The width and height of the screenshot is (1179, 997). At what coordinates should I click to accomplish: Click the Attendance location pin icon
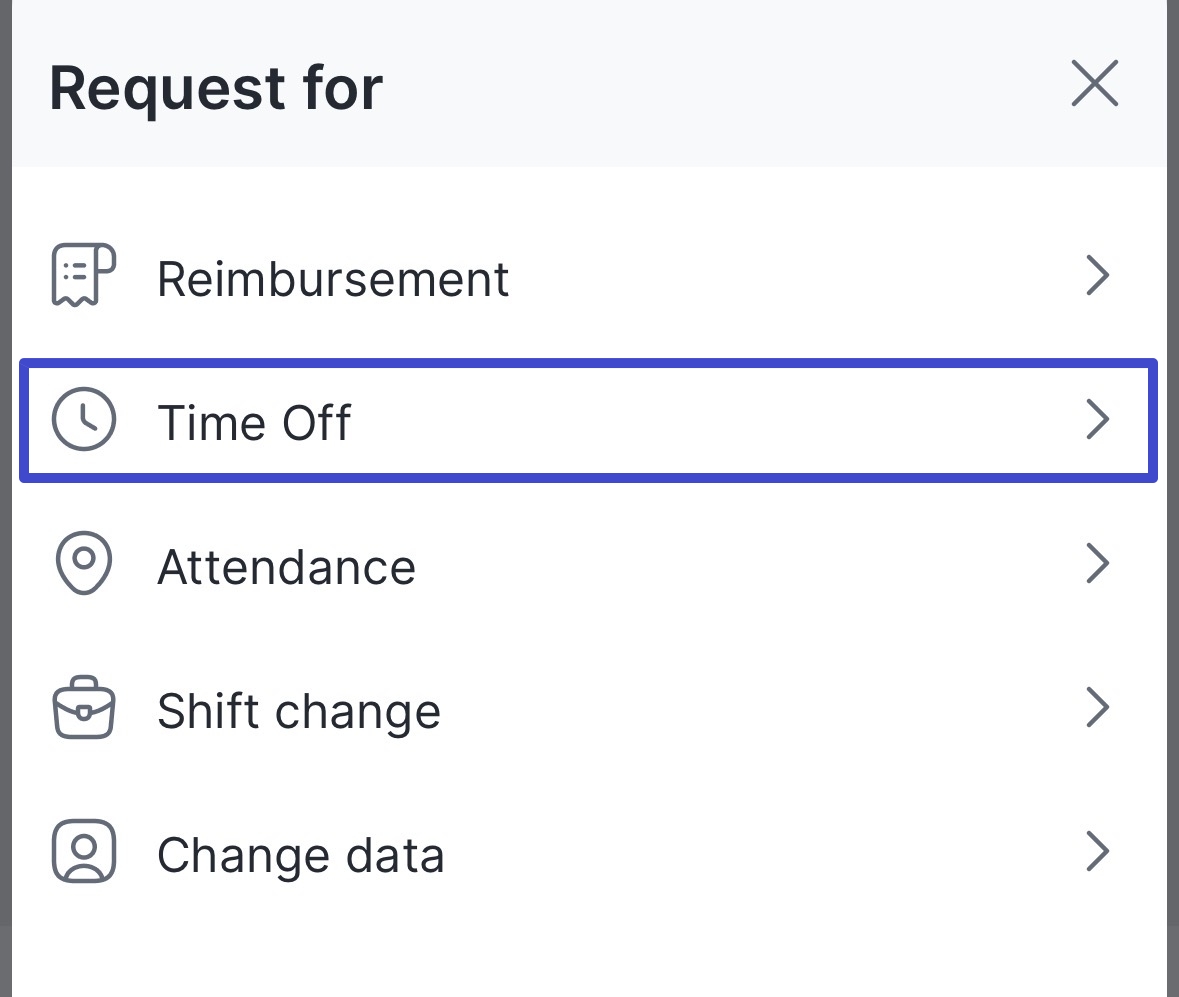click(x=83, y=564)
